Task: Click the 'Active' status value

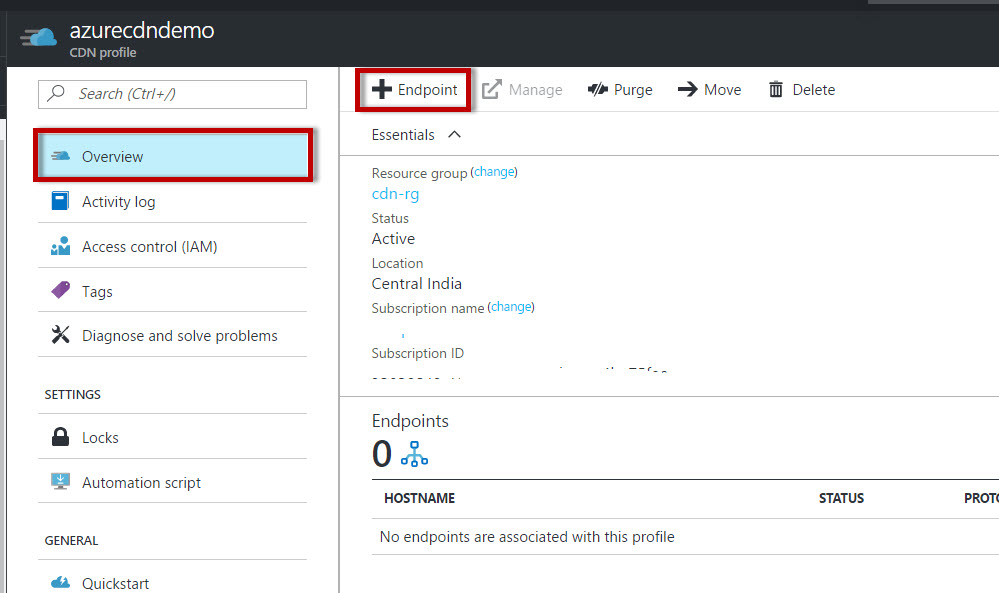Action: click(x=393, y=239)
